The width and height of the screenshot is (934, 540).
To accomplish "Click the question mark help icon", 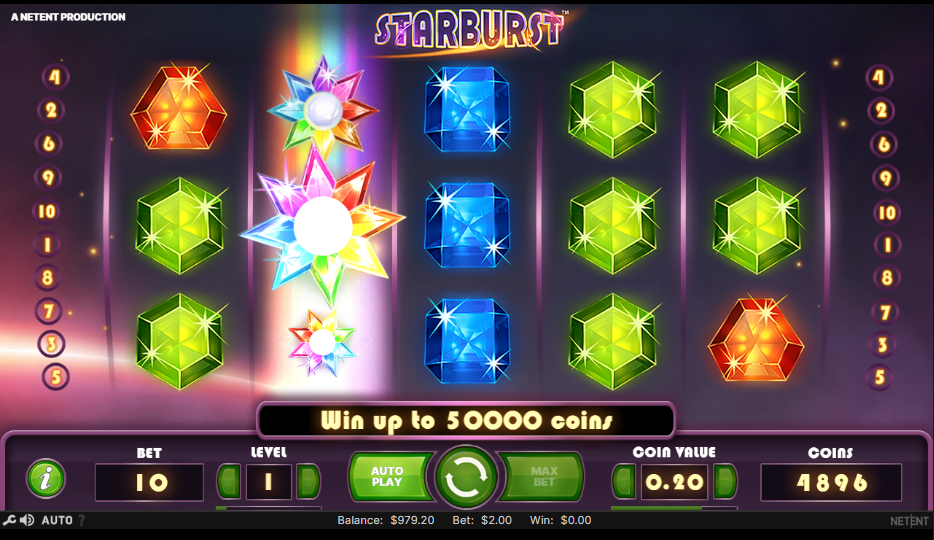I will tap(82, 520).
